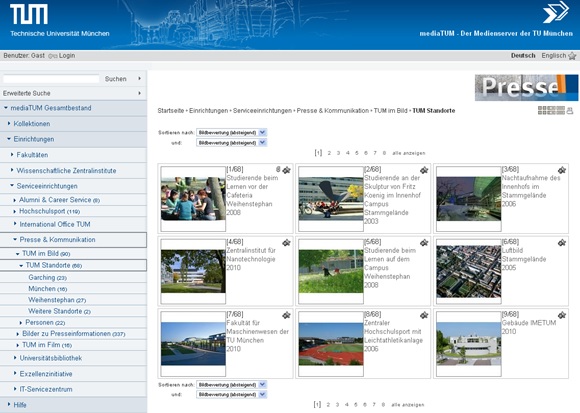Click the mediaTUM double-arrow logo icon

coord(556,12)
